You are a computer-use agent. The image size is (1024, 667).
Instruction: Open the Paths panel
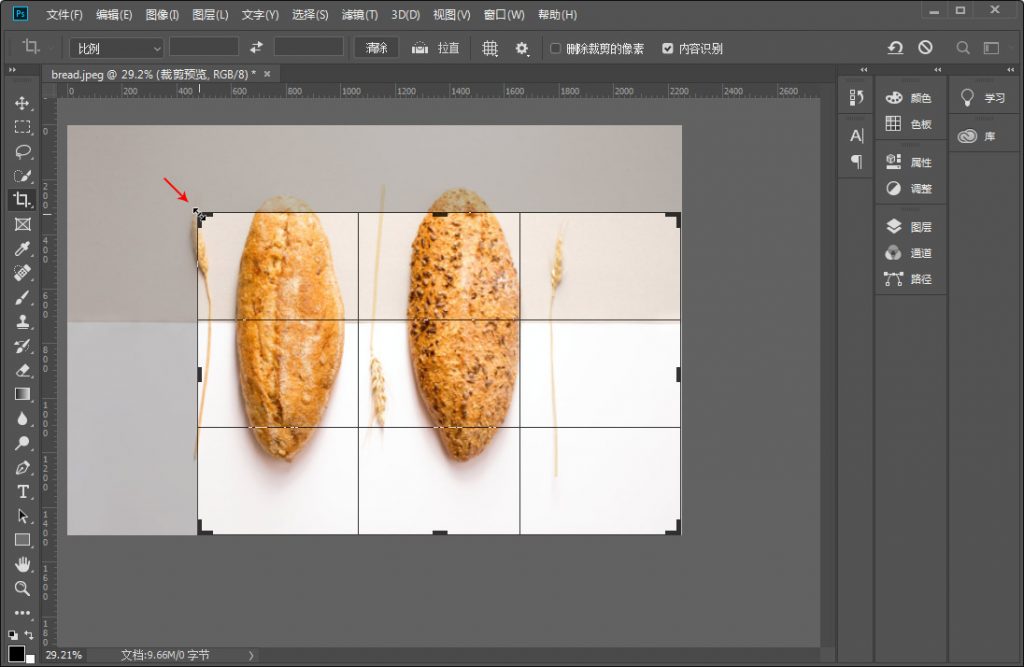point(910,279)
